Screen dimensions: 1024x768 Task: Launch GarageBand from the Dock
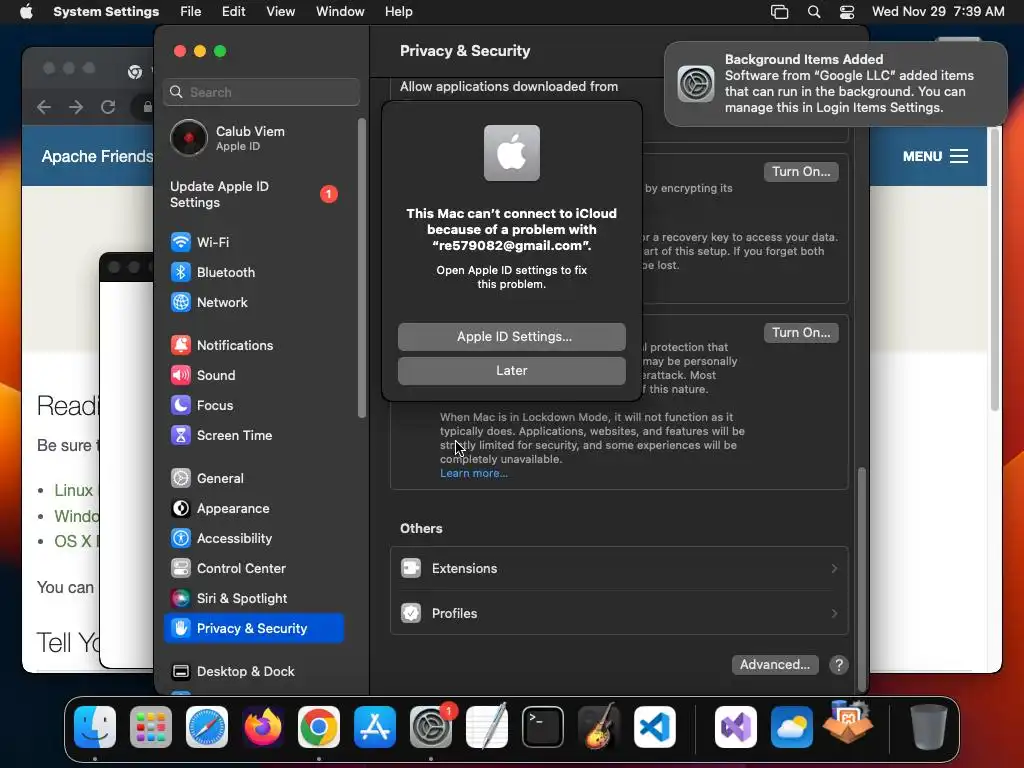point(598,726)
